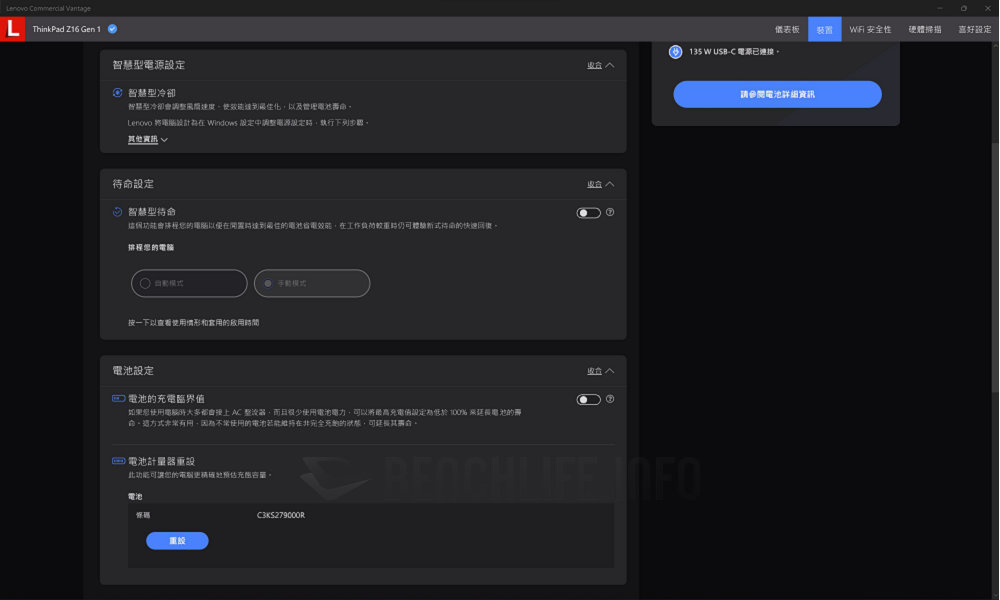Click the blue verified badge beside ThinkPad Z16
The width and height of the screenshot is (1000, 600).
pyautogui.click(x=112, y=30)
